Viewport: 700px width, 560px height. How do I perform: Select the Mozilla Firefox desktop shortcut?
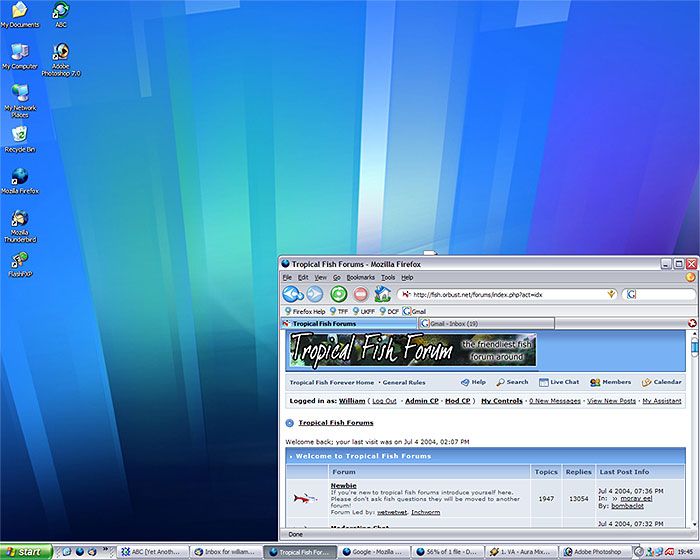(20, 181)
